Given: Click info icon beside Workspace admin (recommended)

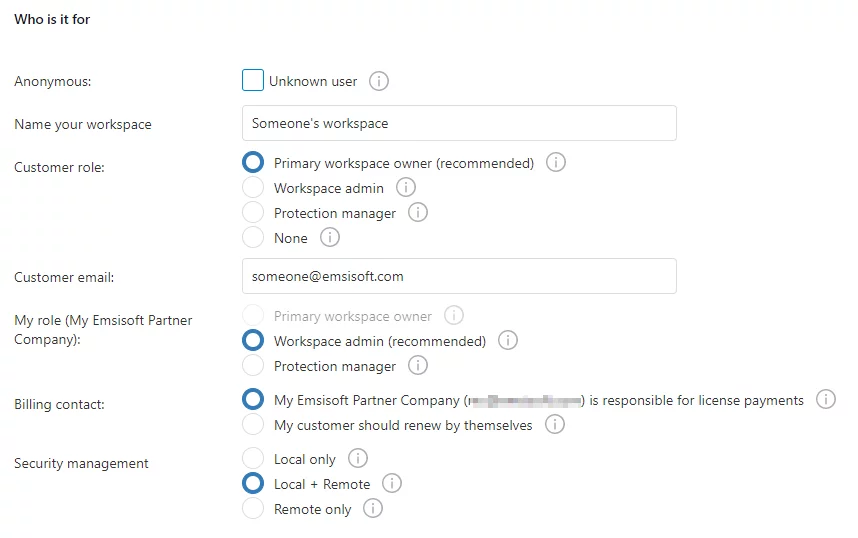Looking at the screenshot, I should click(508, 340).
